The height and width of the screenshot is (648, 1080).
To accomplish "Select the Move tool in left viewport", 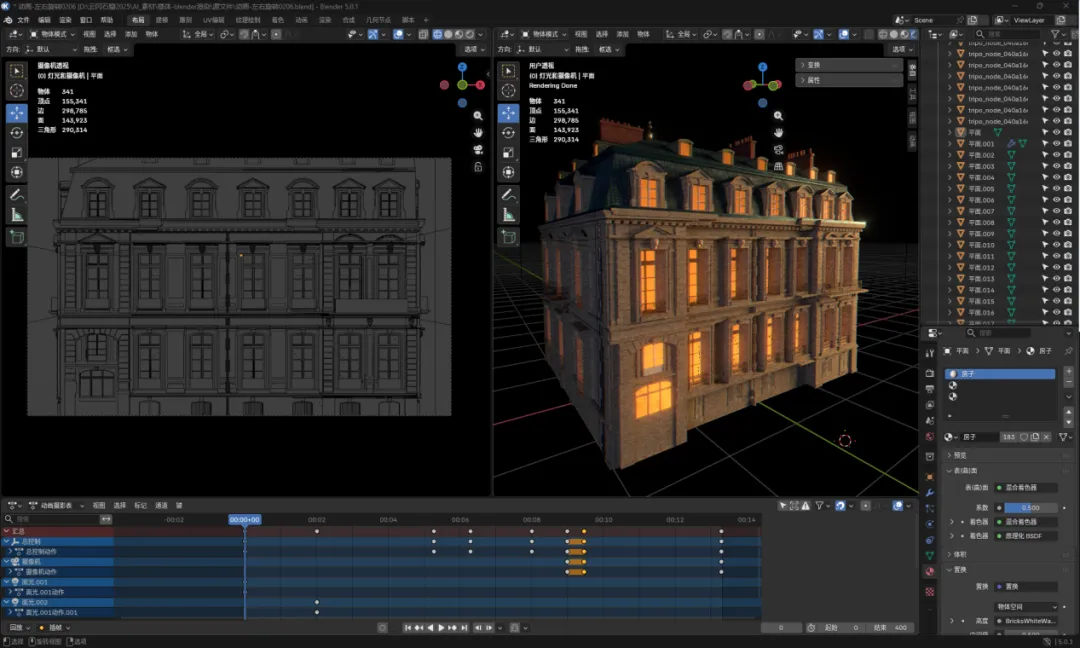I will 17,113.
